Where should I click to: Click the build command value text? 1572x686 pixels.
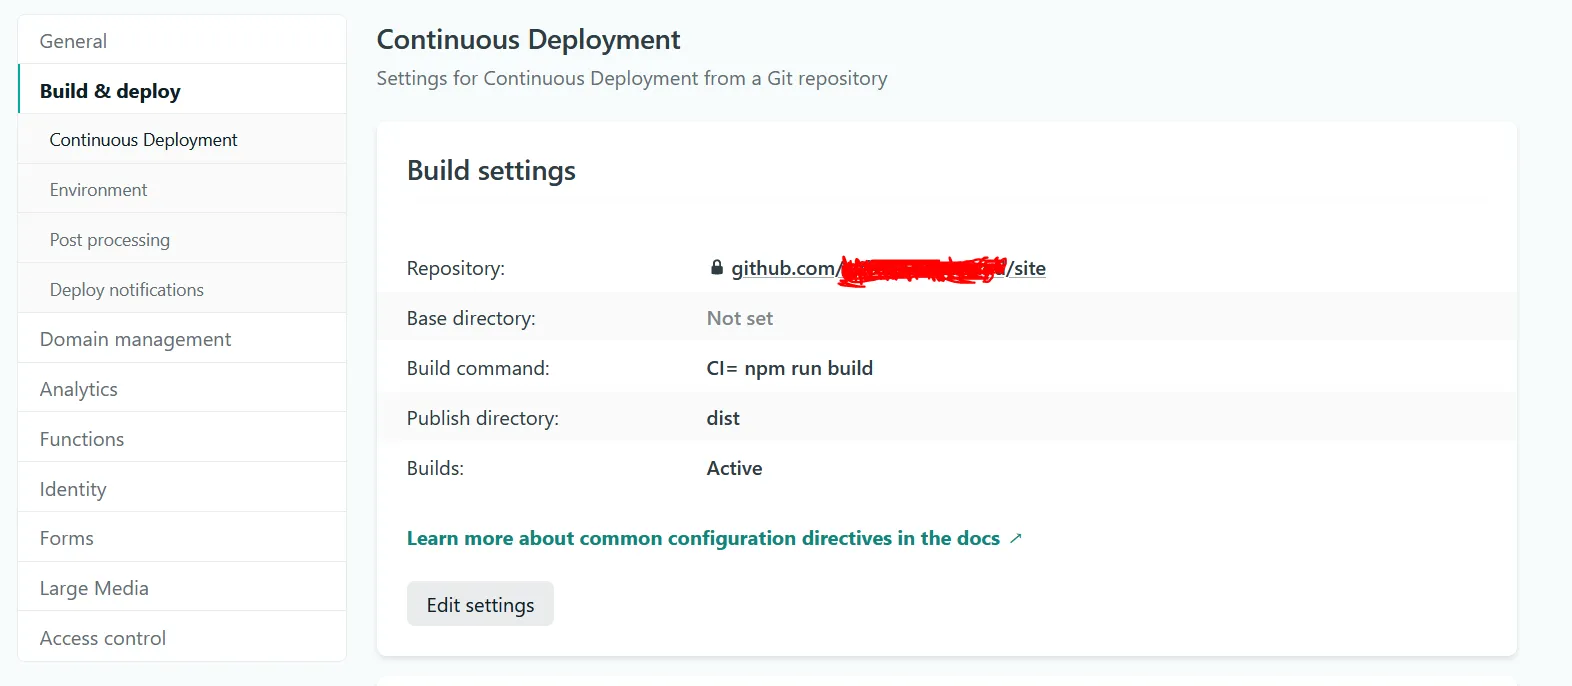(x=789, y=368)
